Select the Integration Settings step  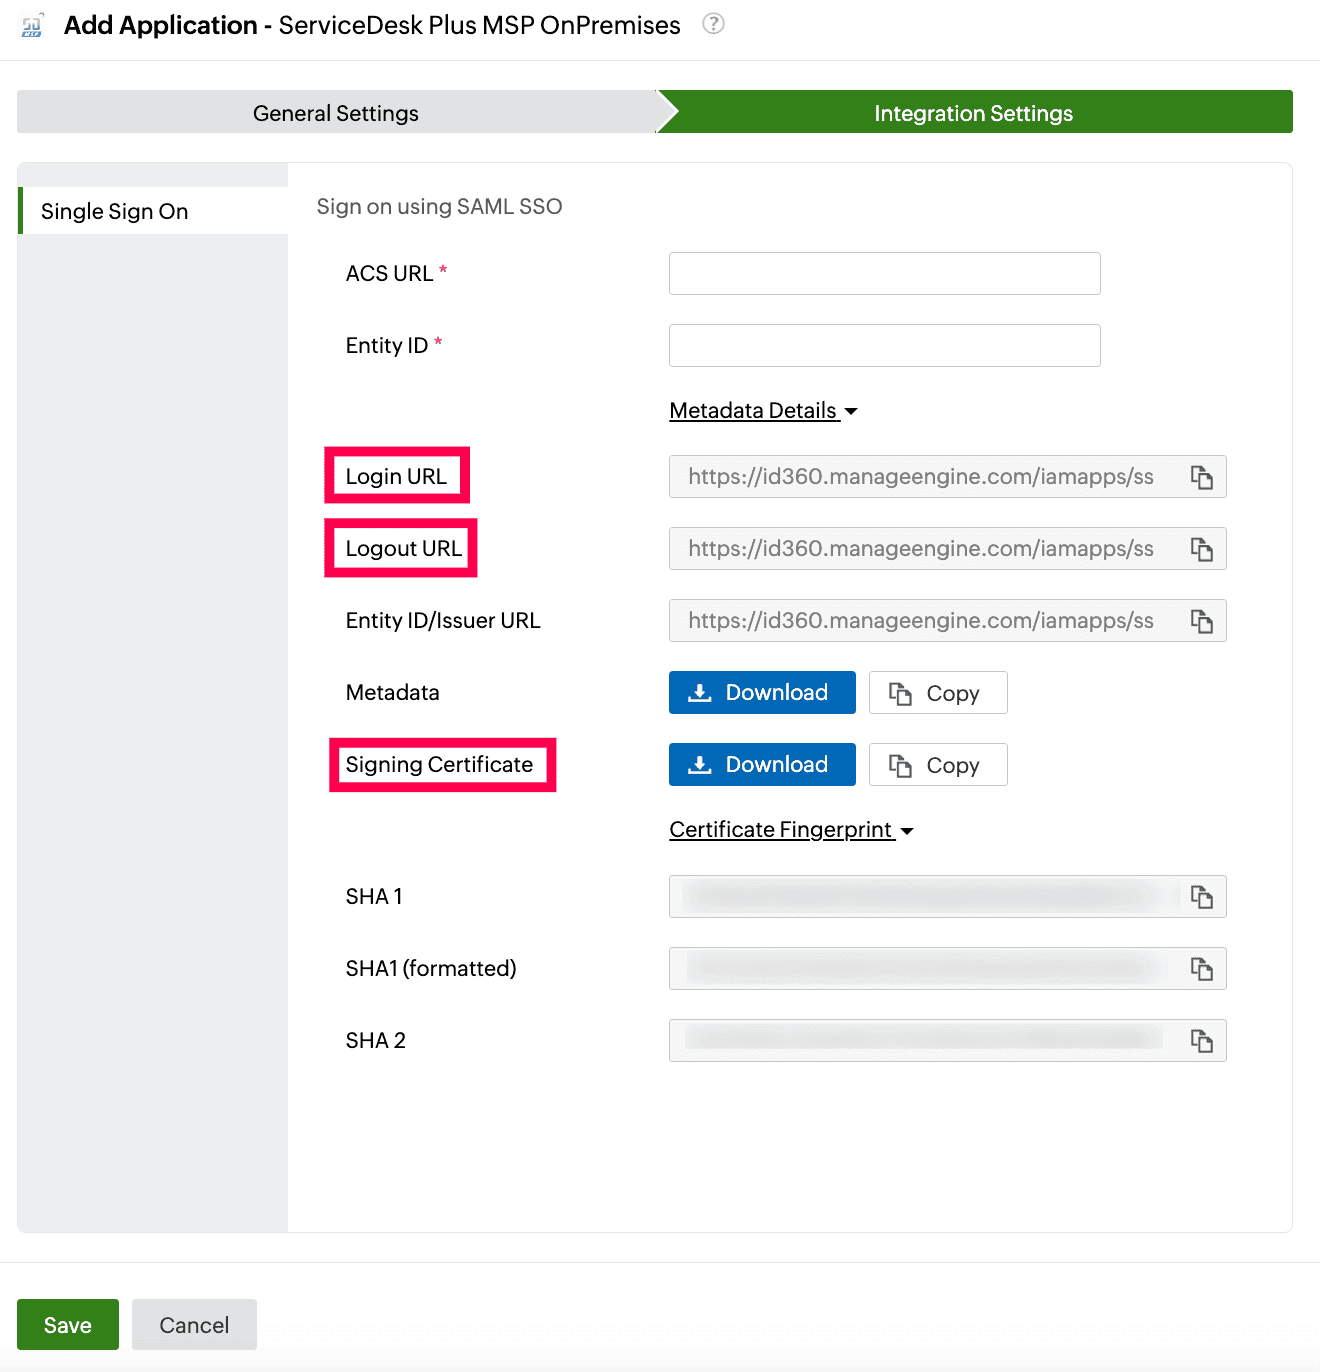(x=973, y=113)
